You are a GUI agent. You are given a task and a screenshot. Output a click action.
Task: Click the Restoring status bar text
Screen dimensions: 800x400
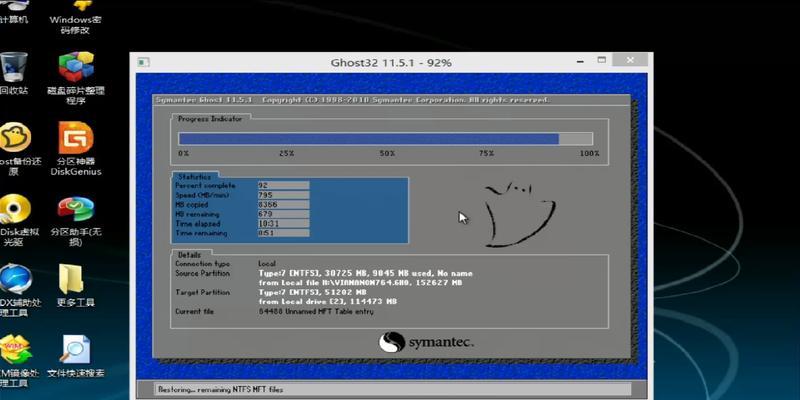(x=219, y=389)
